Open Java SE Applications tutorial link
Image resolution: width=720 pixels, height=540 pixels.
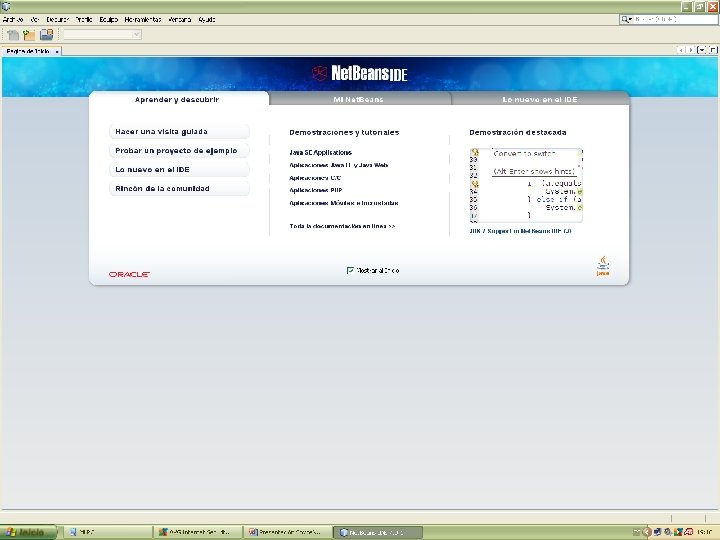pyautogui.click(x=321, y=152)
